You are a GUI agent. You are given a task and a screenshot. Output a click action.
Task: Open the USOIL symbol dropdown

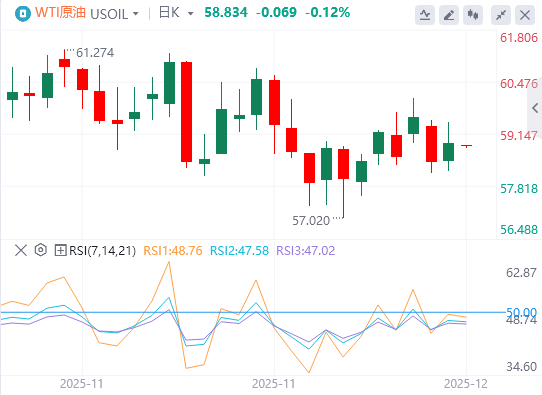(x=114, y=14)
